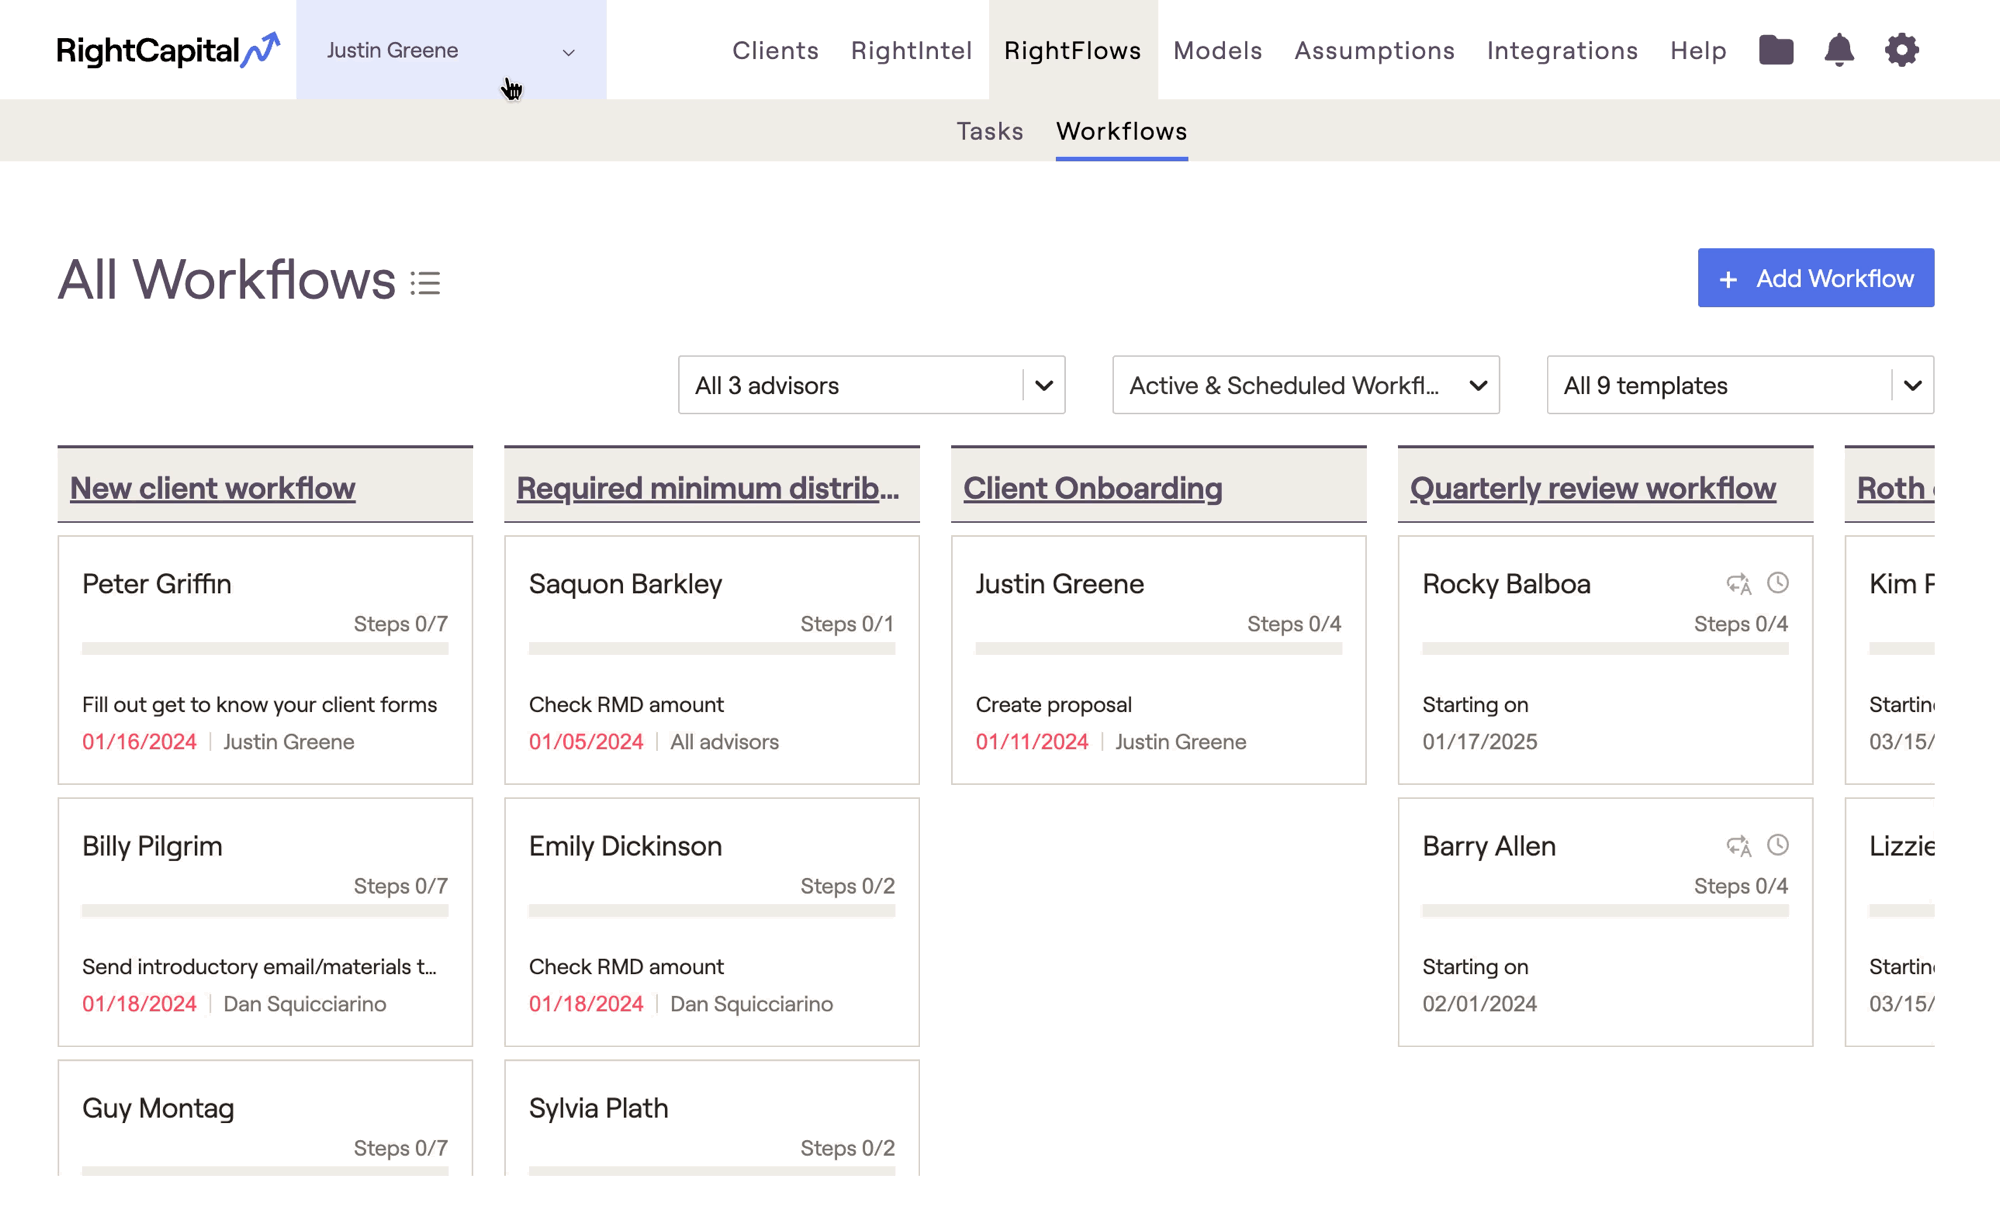The image size is (2000, 1224).
Task: Open the Client Onboarding link
Action: click(1092, 488)
